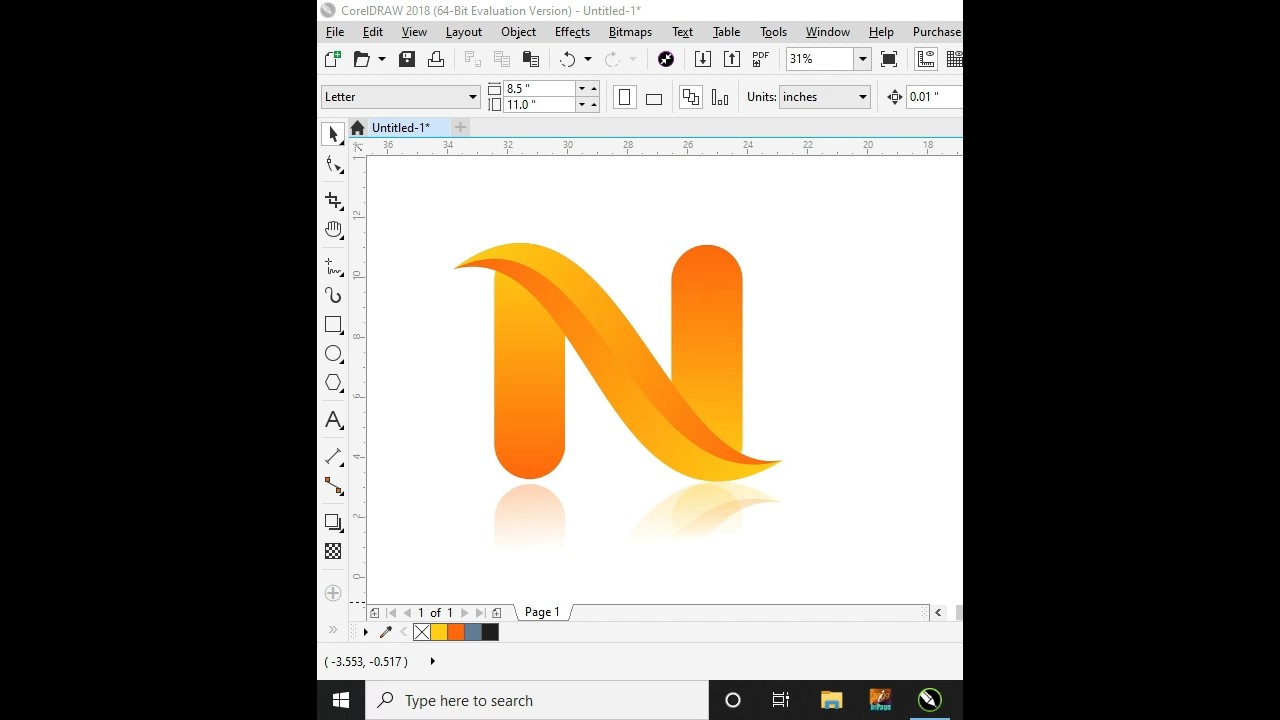
Task: Pick the yellow document palette swatch
Action: pos(439,632)
